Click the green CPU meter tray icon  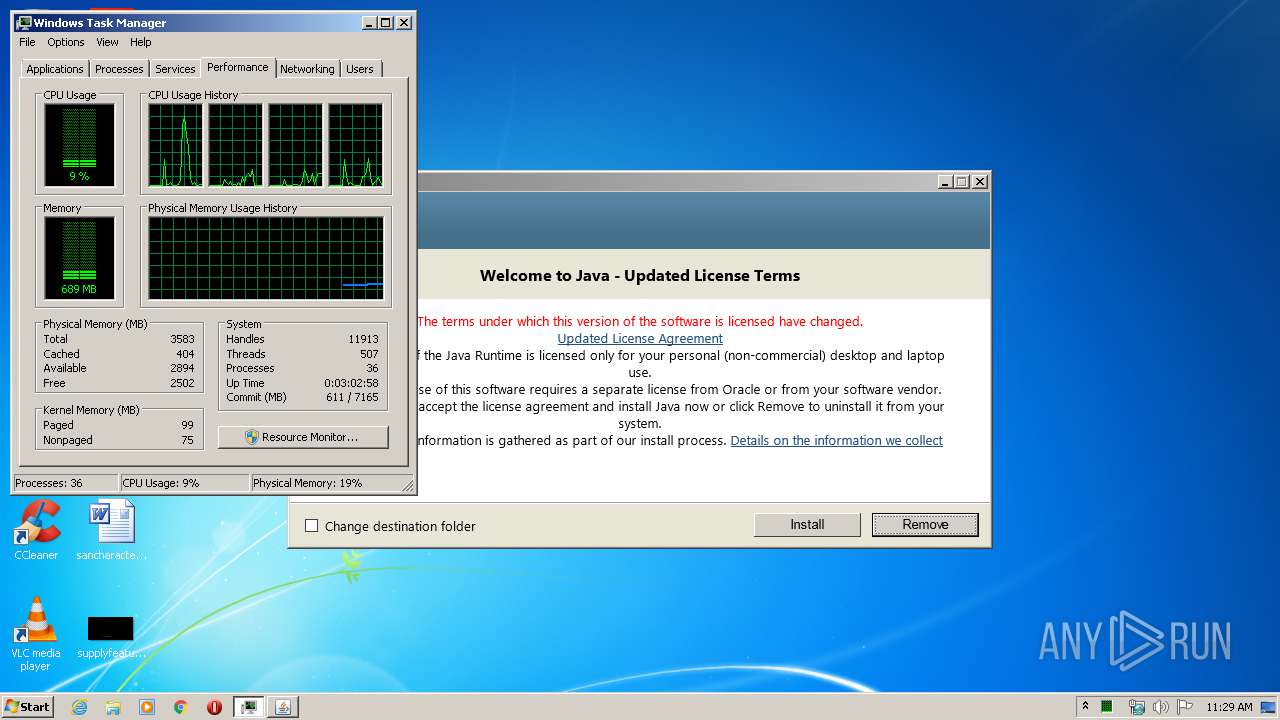pos(1108,707)
